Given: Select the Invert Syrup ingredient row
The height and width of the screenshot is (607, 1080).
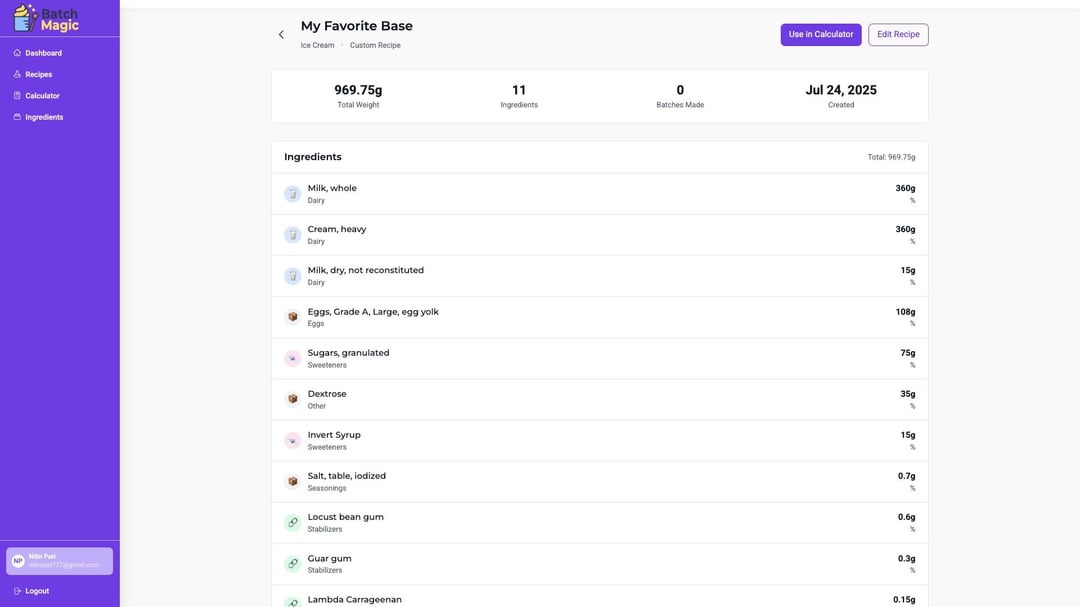Looking at the screenshot, I should click(599, 440).
